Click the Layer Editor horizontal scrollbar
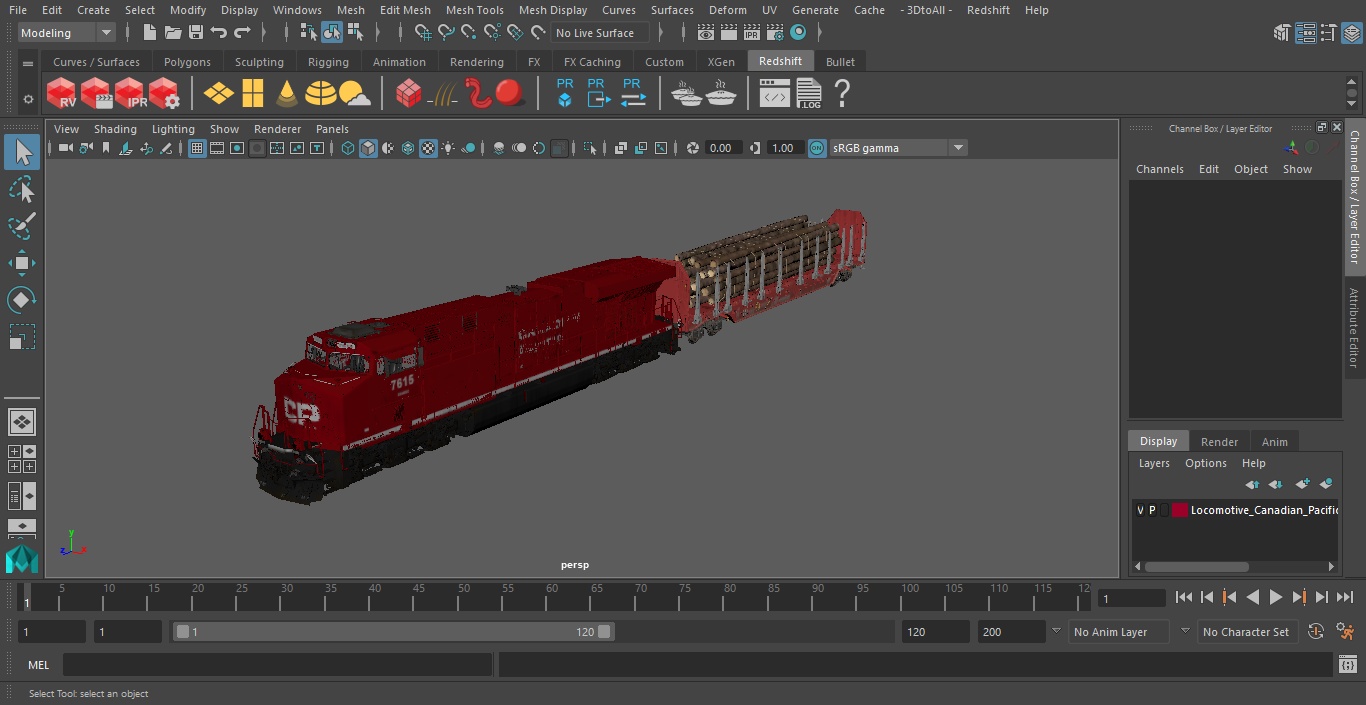Screen dimensions: 1366x705 pos(1196,566)
